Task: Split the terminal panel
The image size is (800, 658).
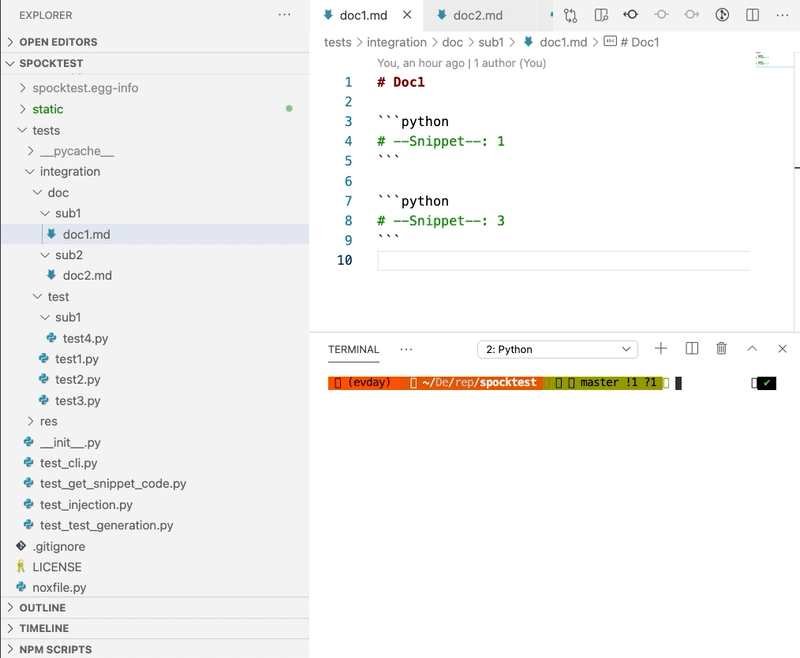Action: 692,348
